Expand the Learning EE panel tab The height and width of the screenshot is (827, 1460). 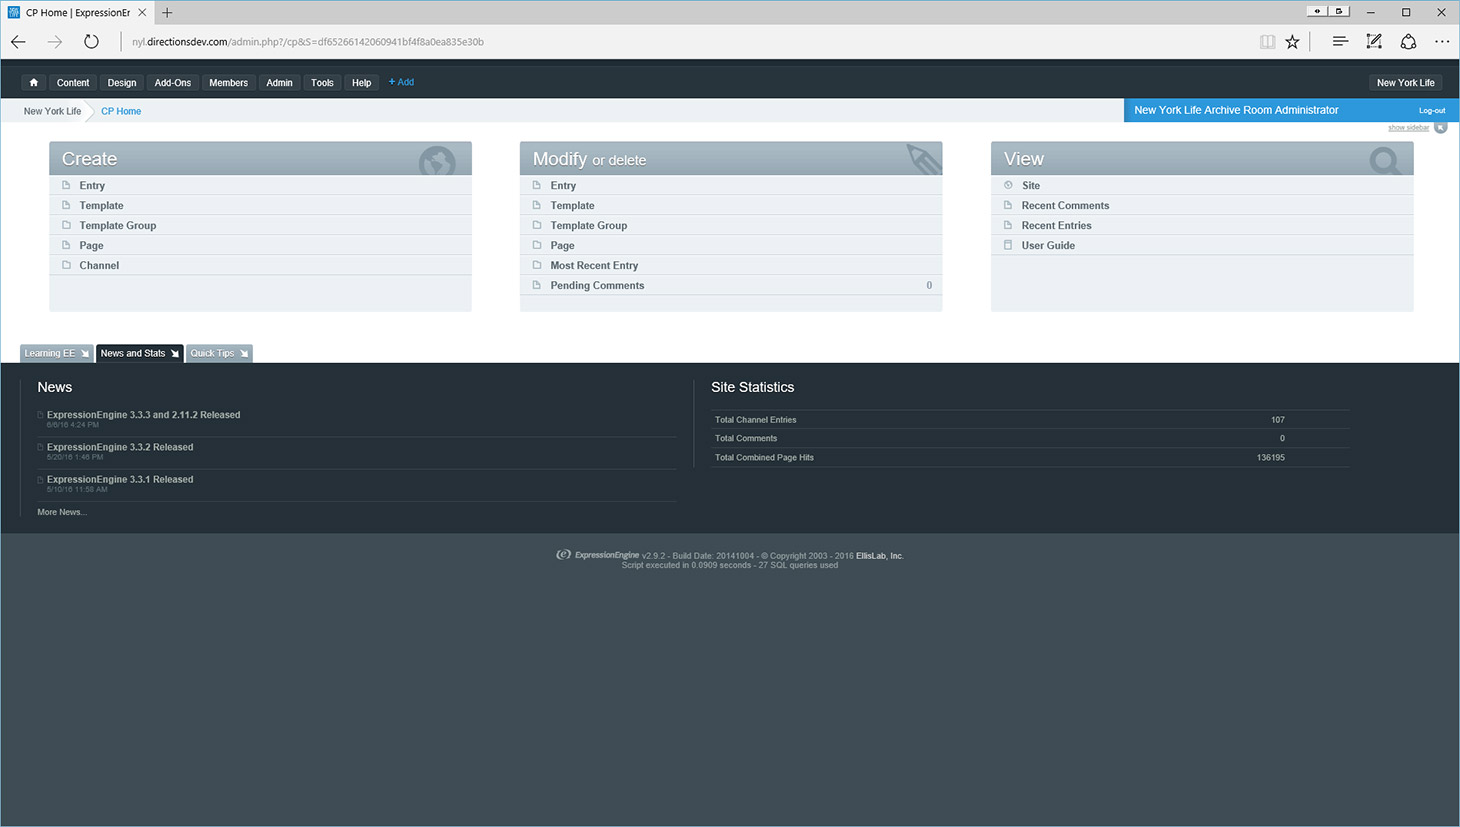(x=56, y=353)
